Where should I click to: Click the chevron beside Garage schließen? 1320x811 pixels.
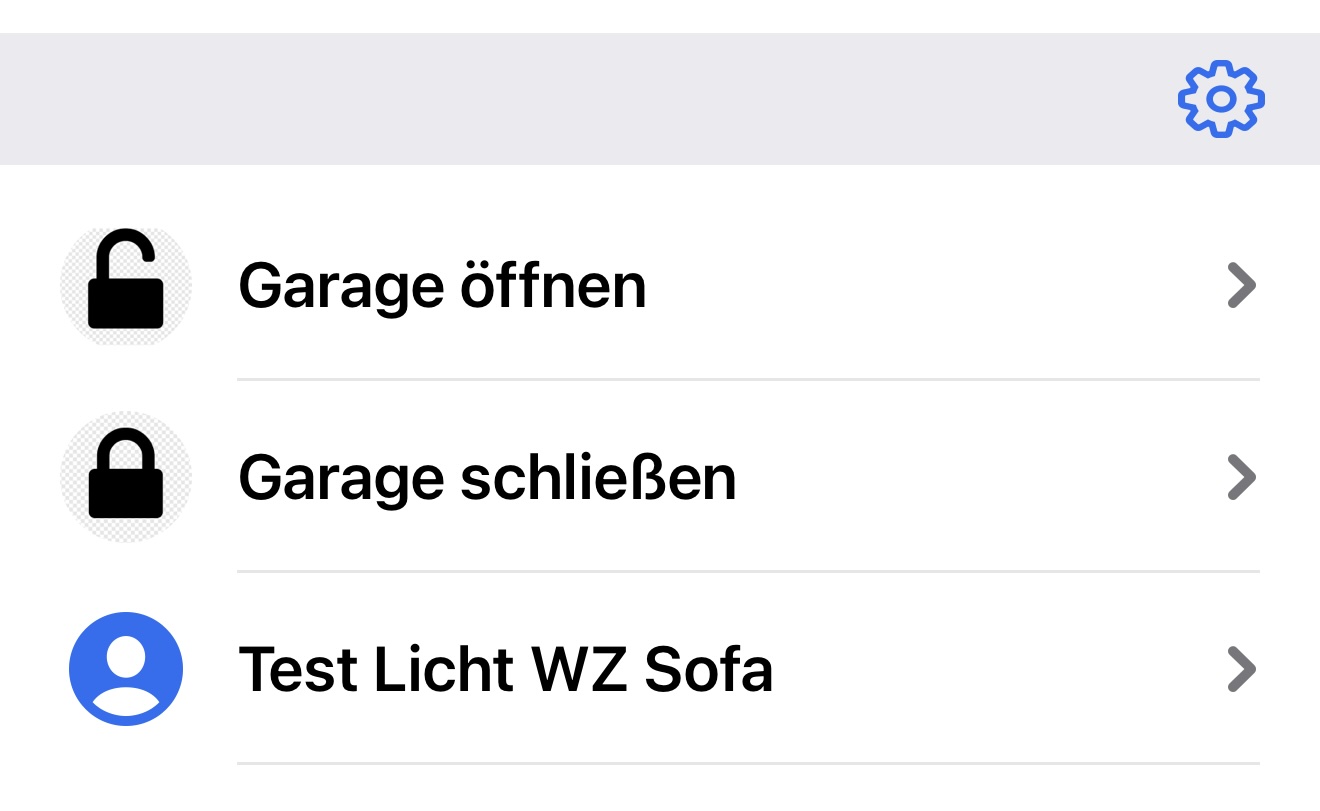[x=1241, y=478]
